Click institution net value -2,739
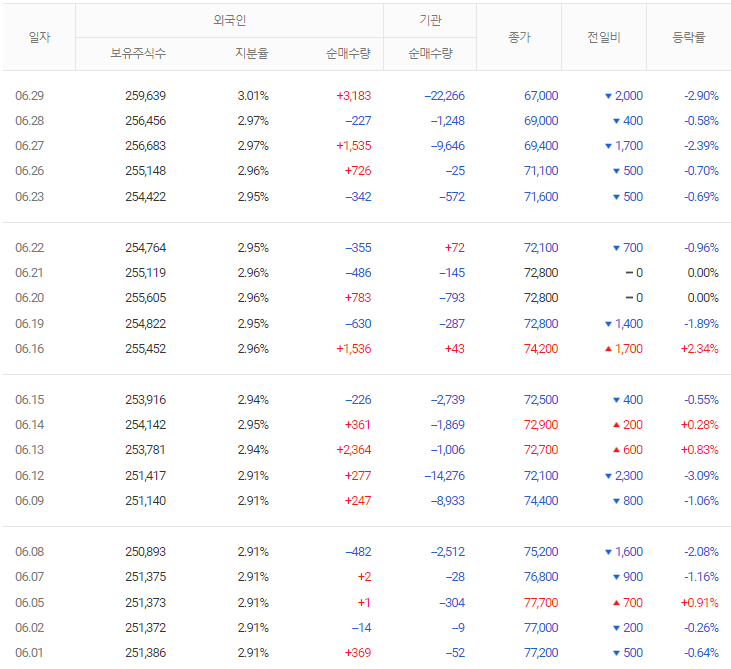This screenshot has height=669, width=731. click(x=448, y=400)
